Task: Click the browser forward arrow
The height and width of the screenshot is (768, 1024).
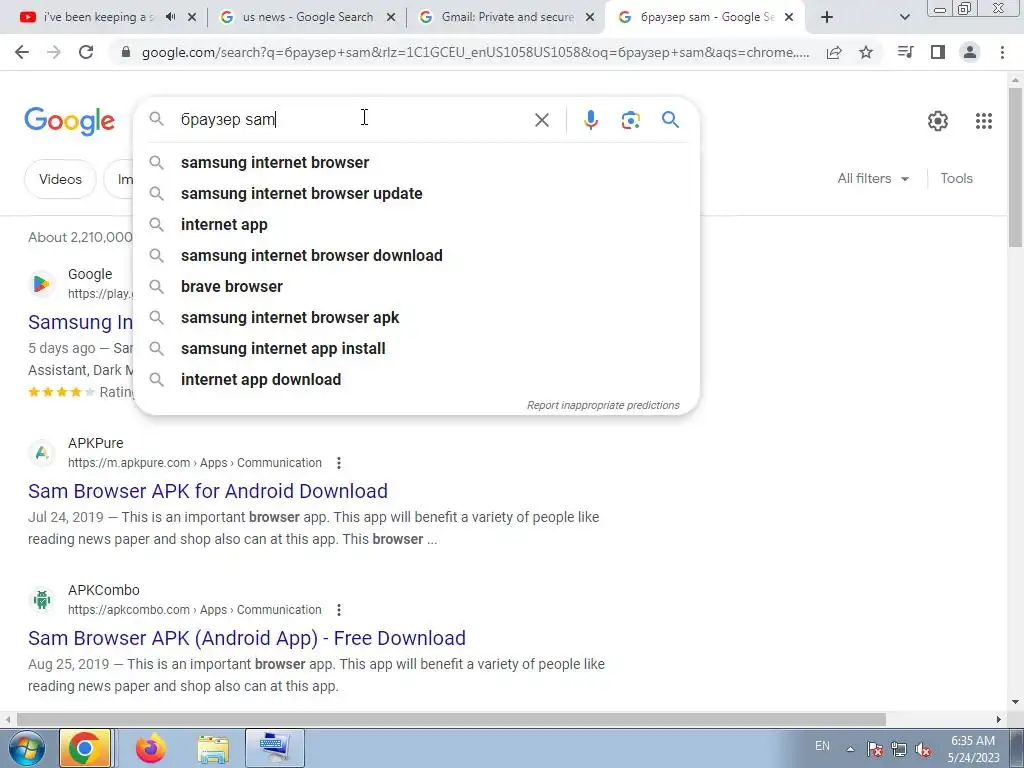Action: click(54, 52)
